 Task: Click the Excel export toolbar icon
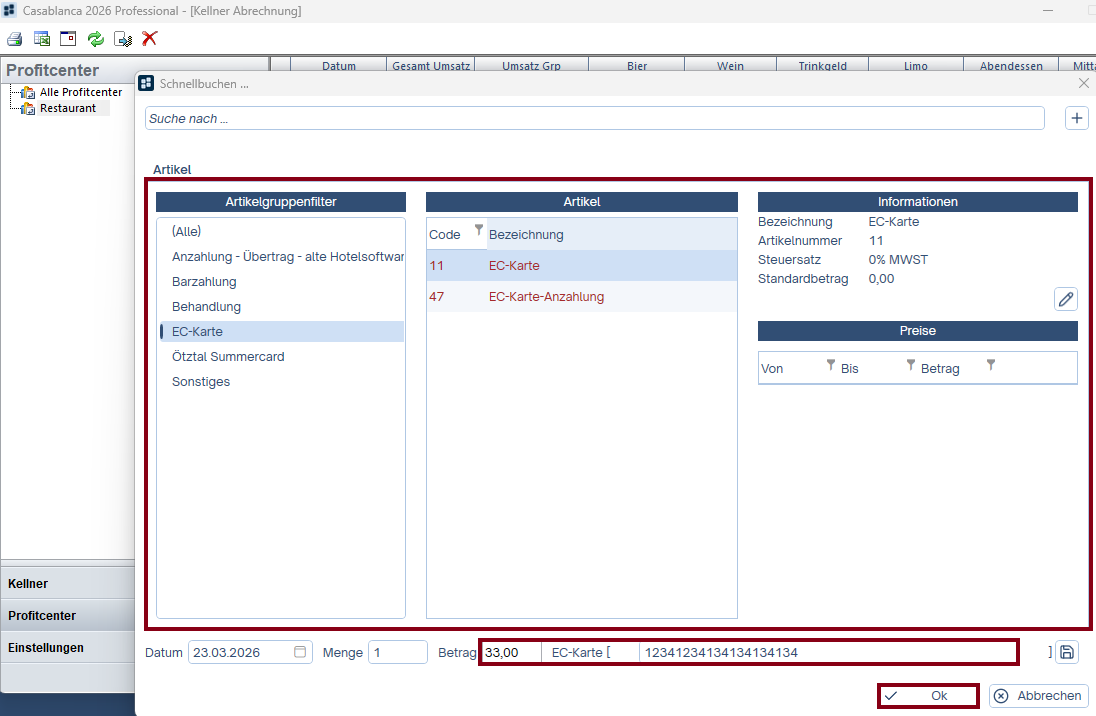(42, 39)
